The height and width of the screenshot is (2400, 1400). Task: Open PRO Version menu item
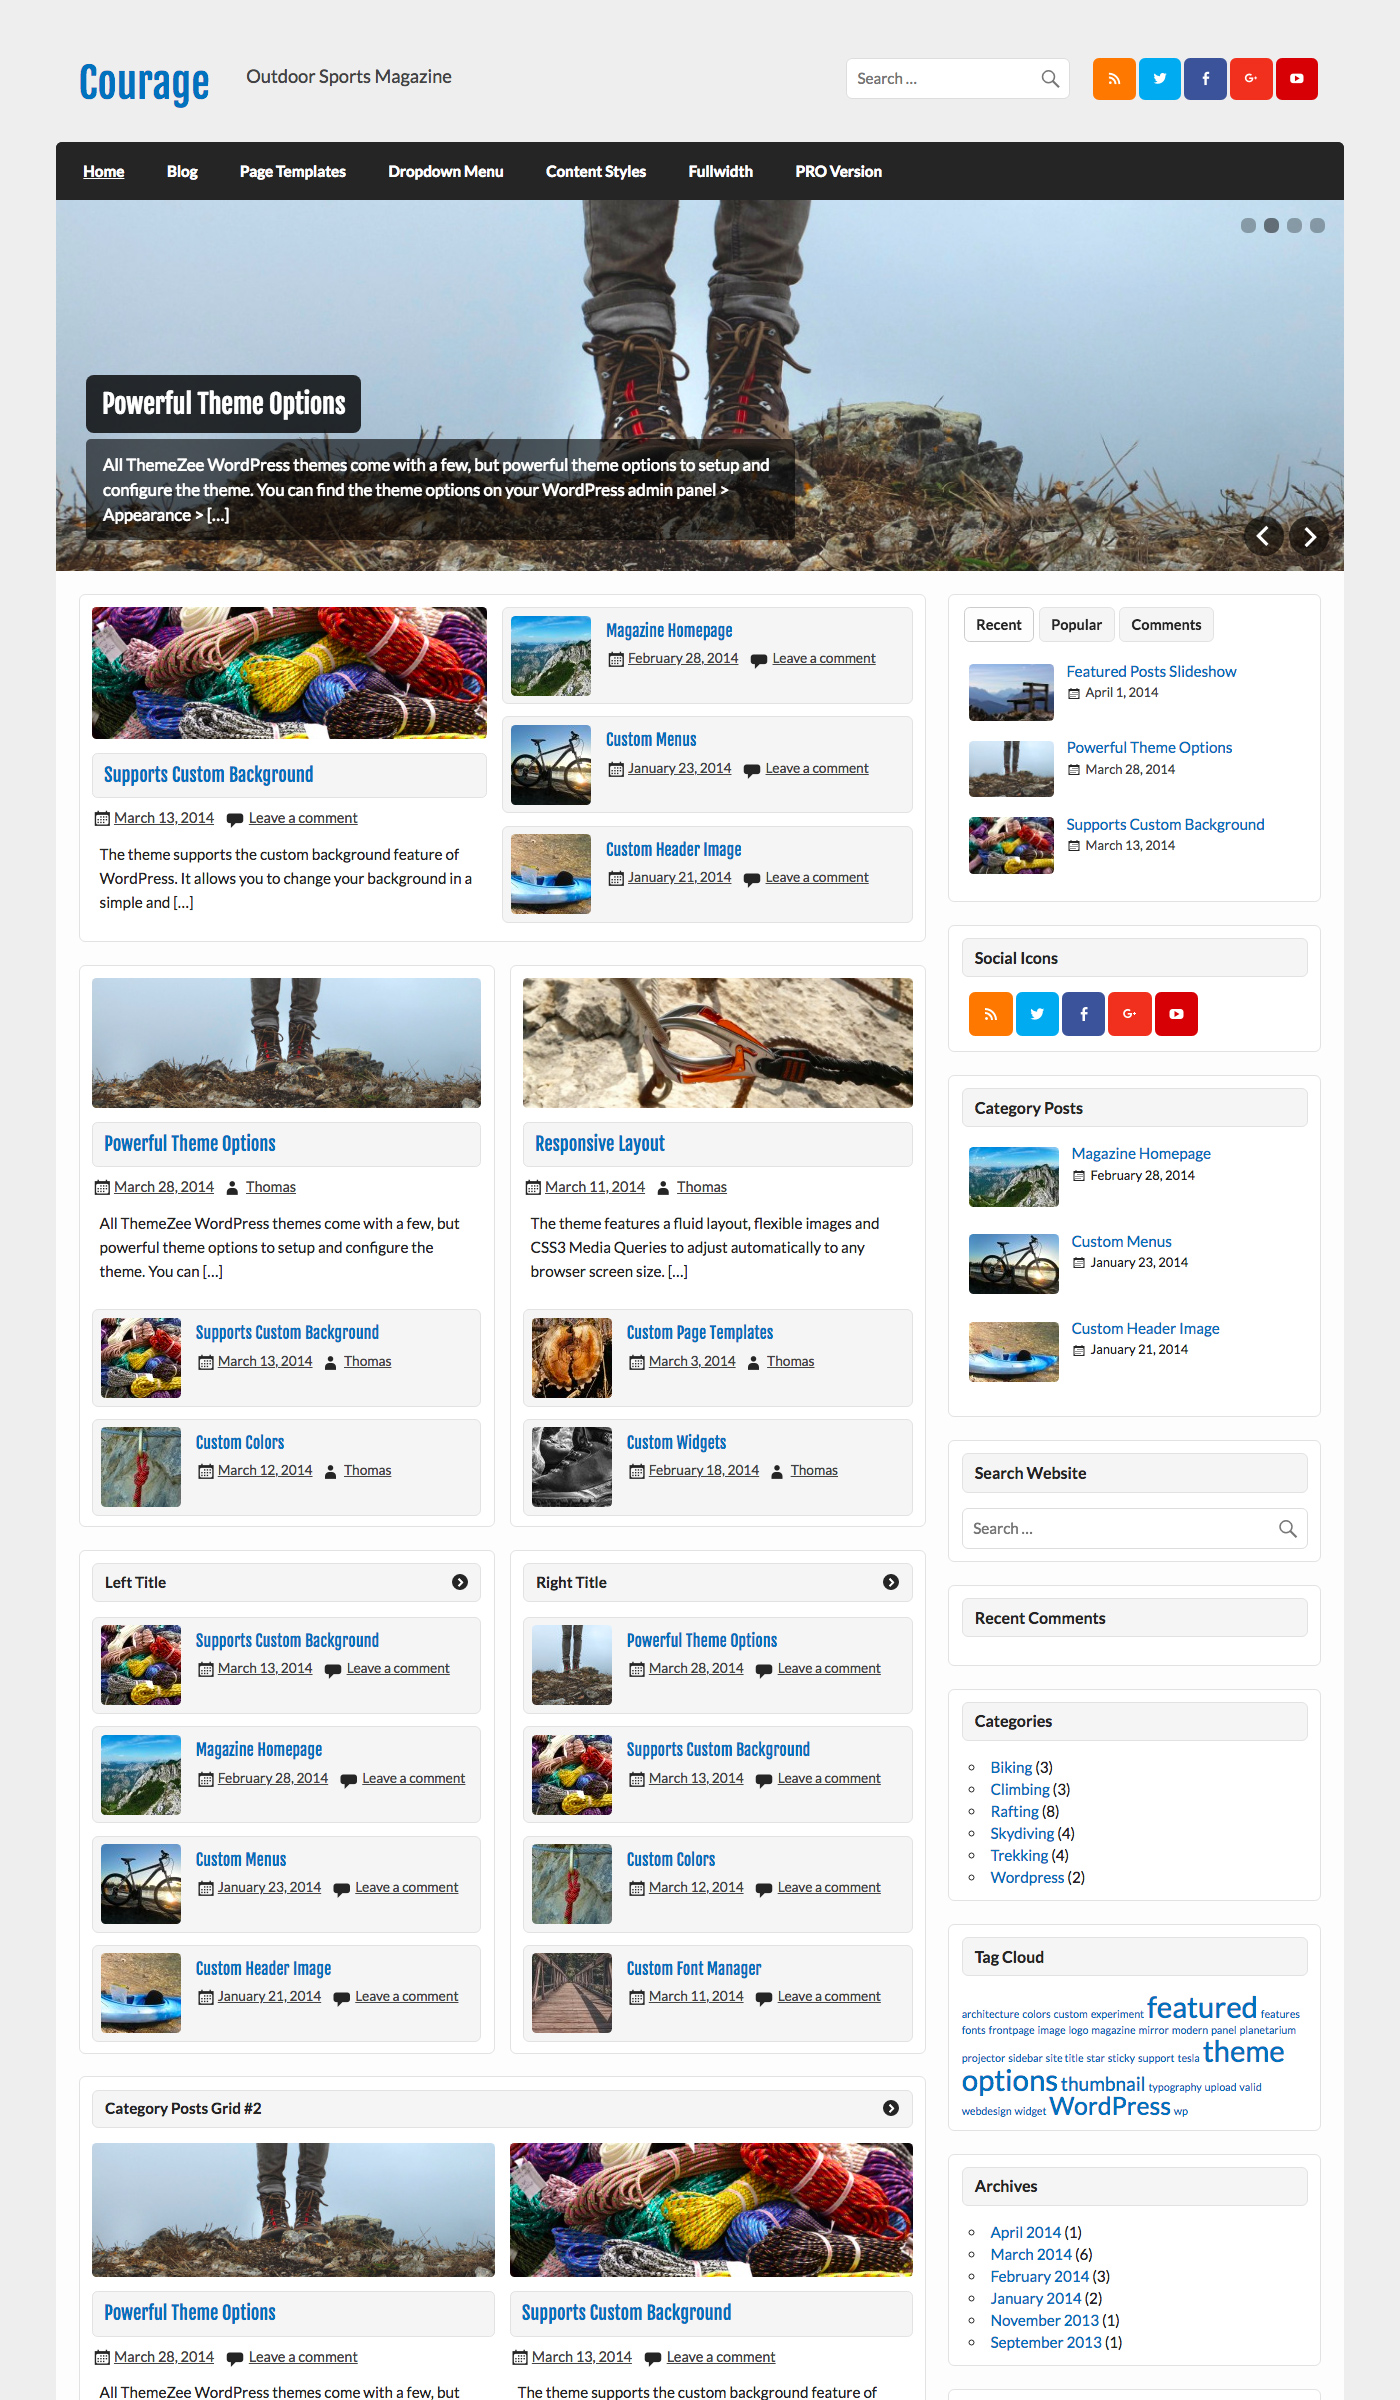click(x=839, y=171)
